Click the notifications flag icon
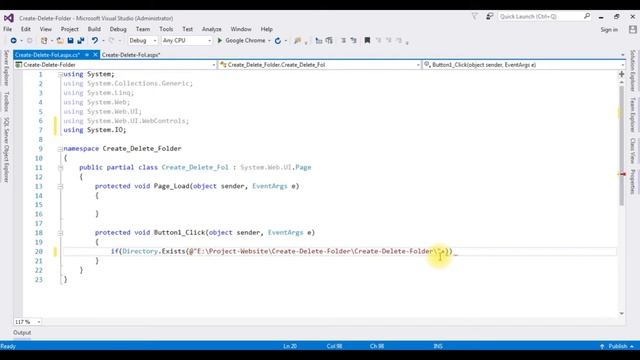Screen dimensions: 640x360 (x=475, y=16)
